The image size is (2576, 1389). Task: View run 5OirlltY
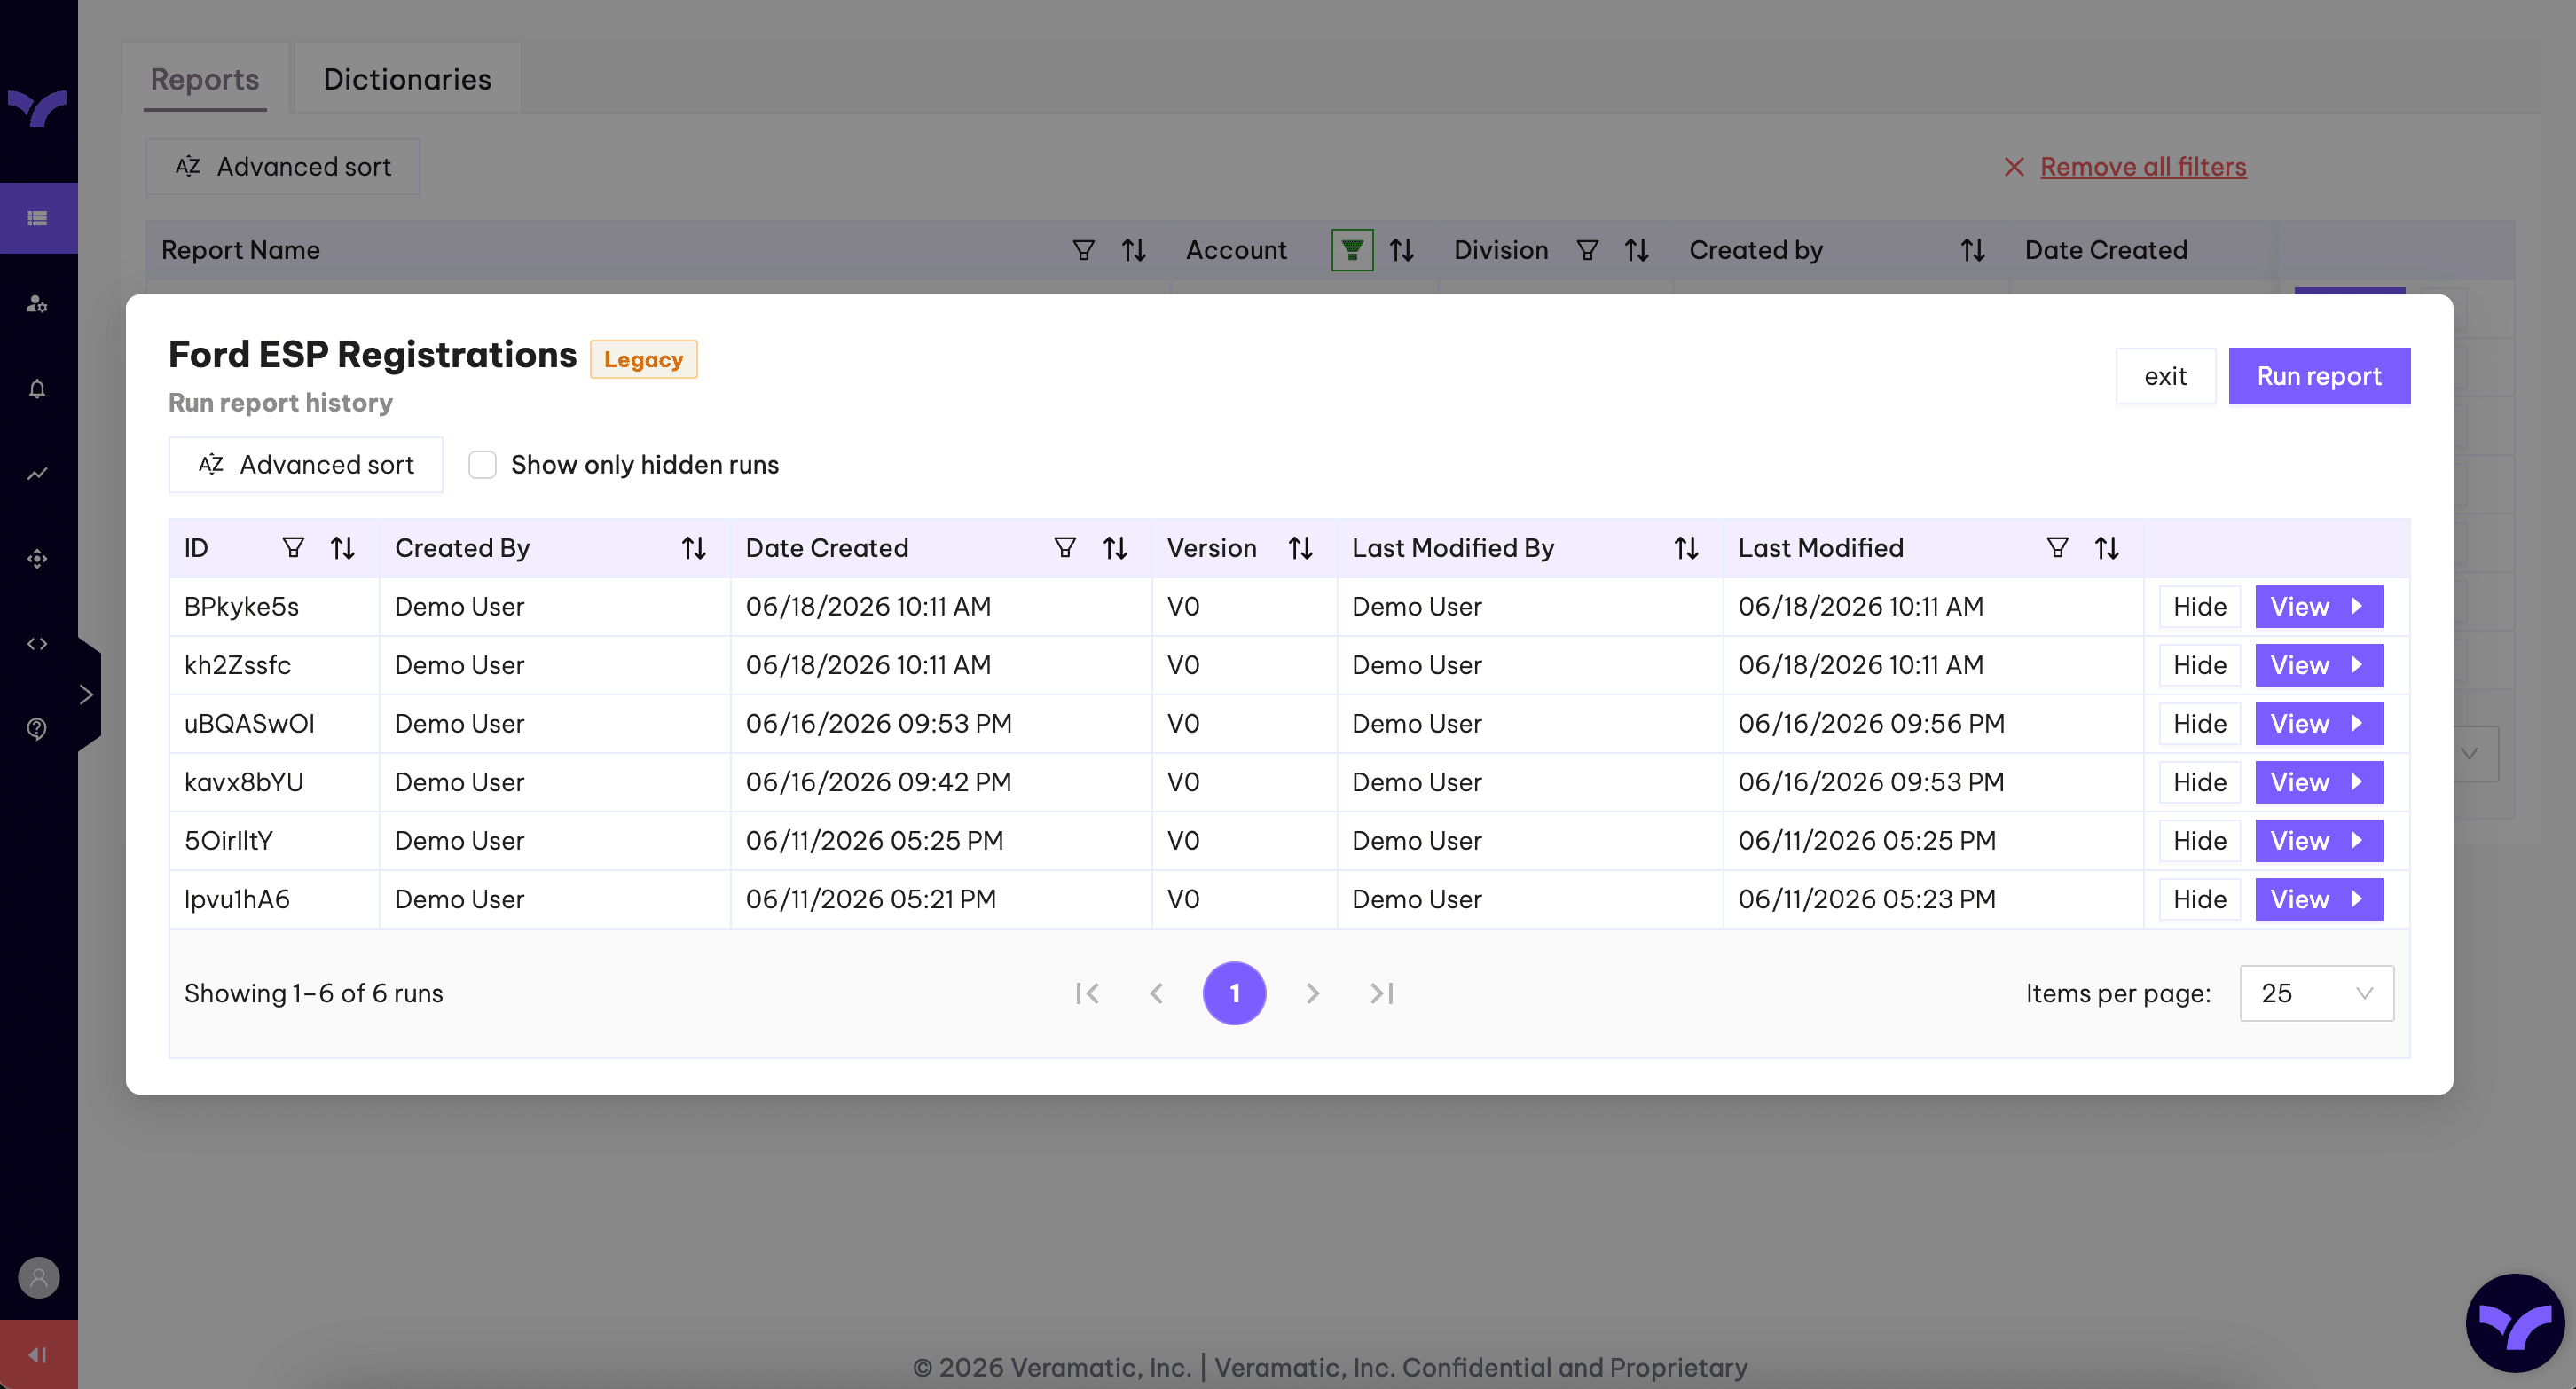tap(2318, 841)
